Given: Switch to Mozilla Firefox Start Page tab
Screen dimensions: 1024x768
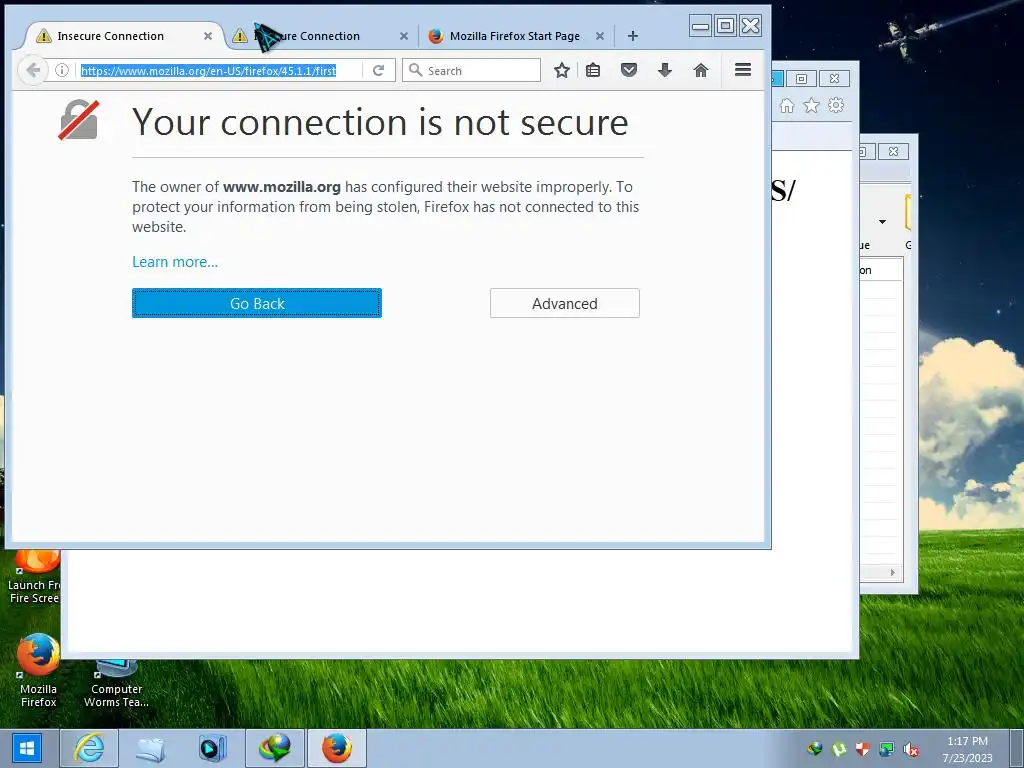Looking at the screenshot, I should click(x=515, y=36).
